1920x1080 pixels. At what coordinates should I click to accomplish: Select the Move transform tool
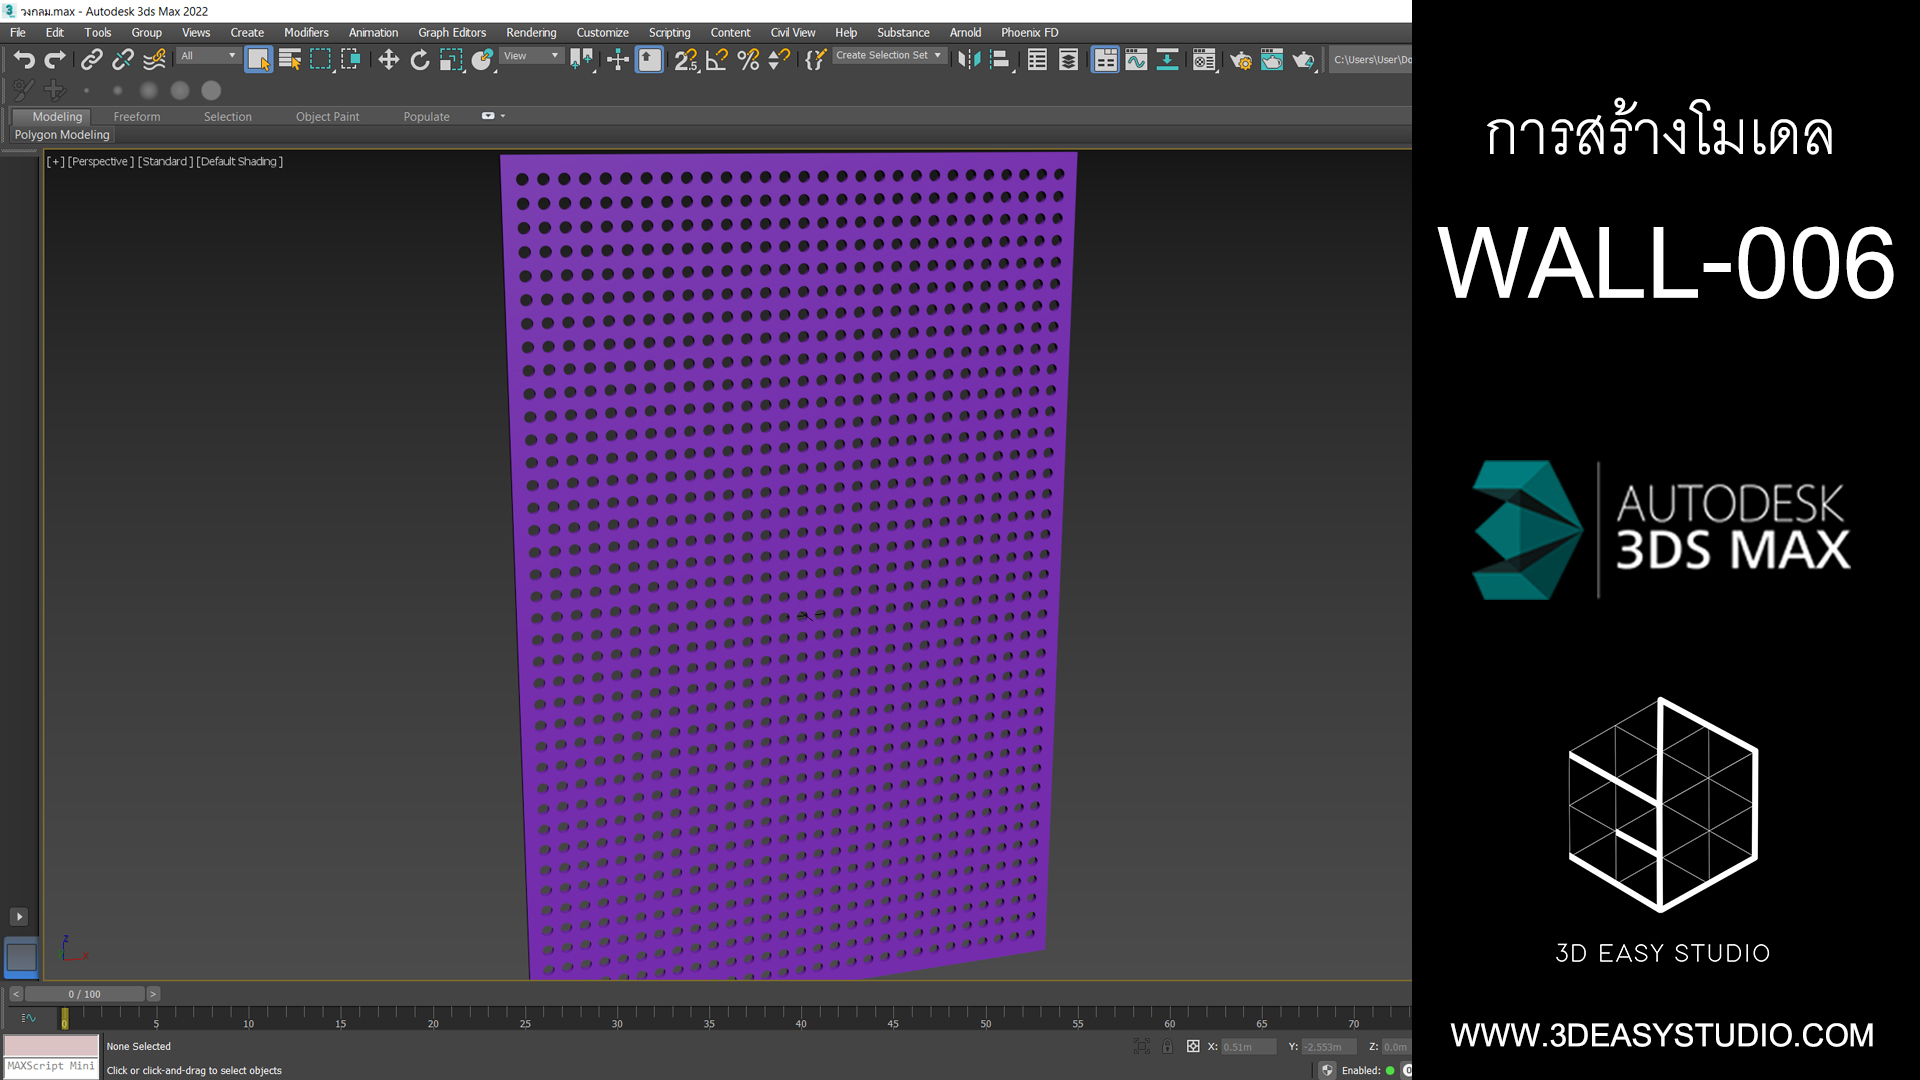coord(388,60)
